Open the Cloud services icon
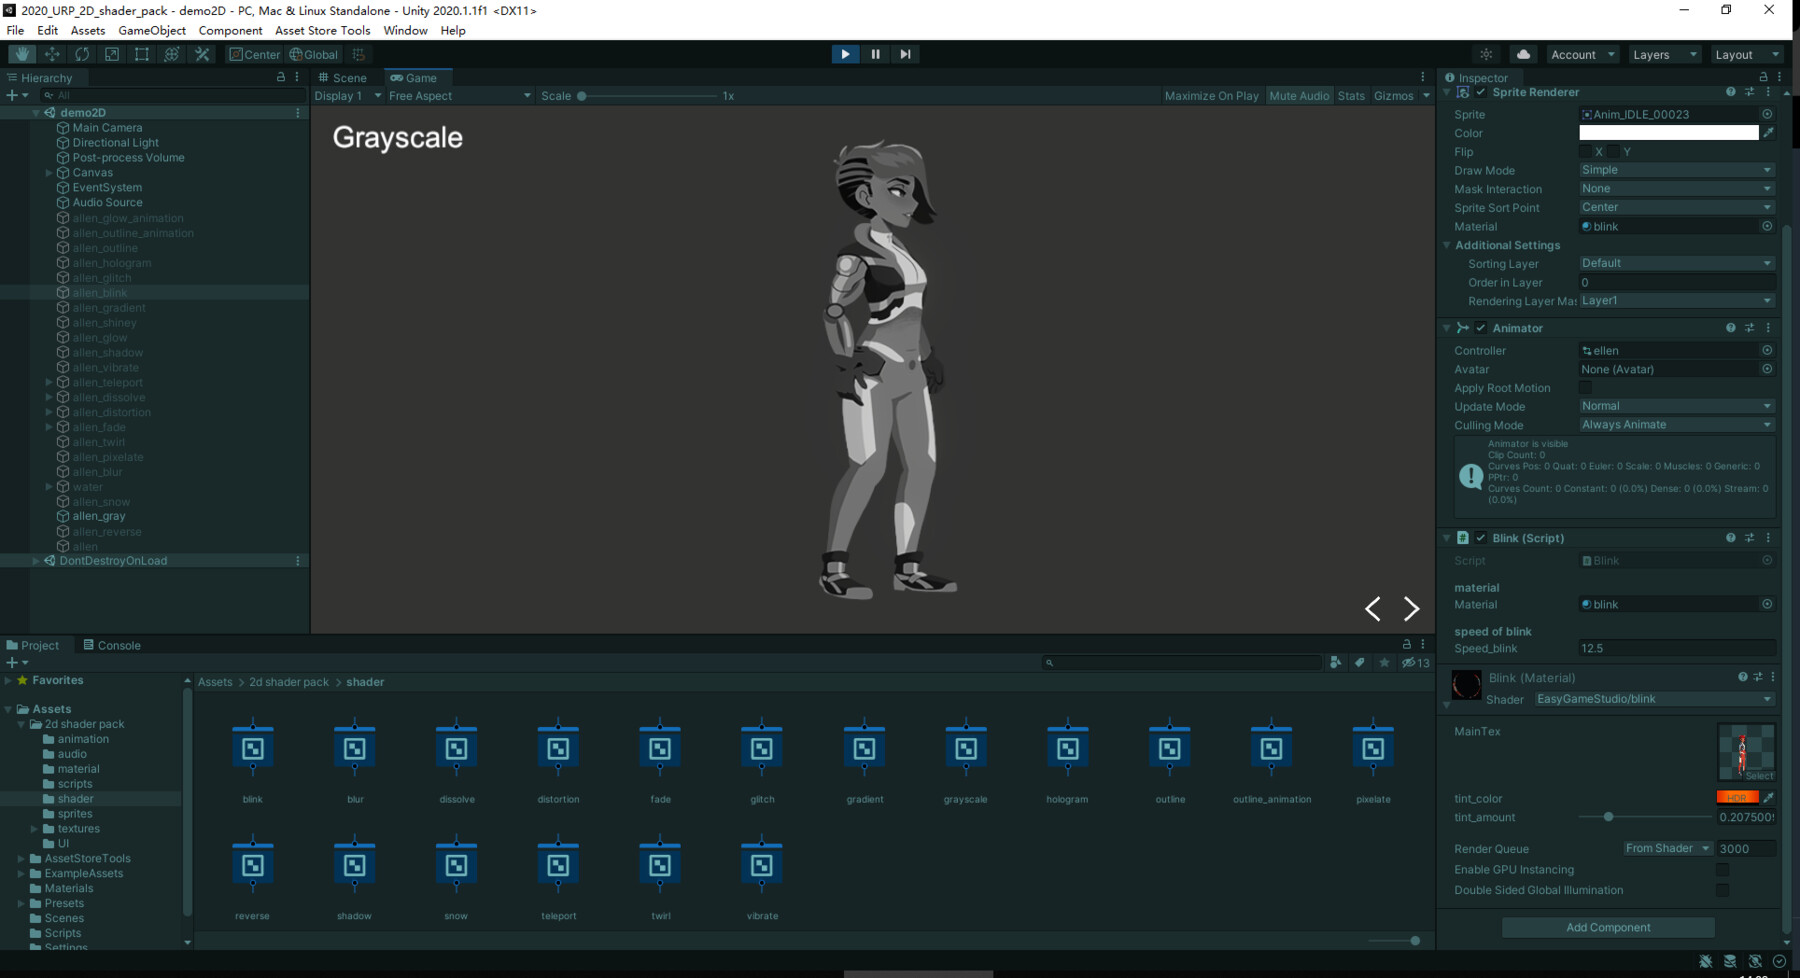The height and width of the screenshot is (978, 1800). (1523, 54)
